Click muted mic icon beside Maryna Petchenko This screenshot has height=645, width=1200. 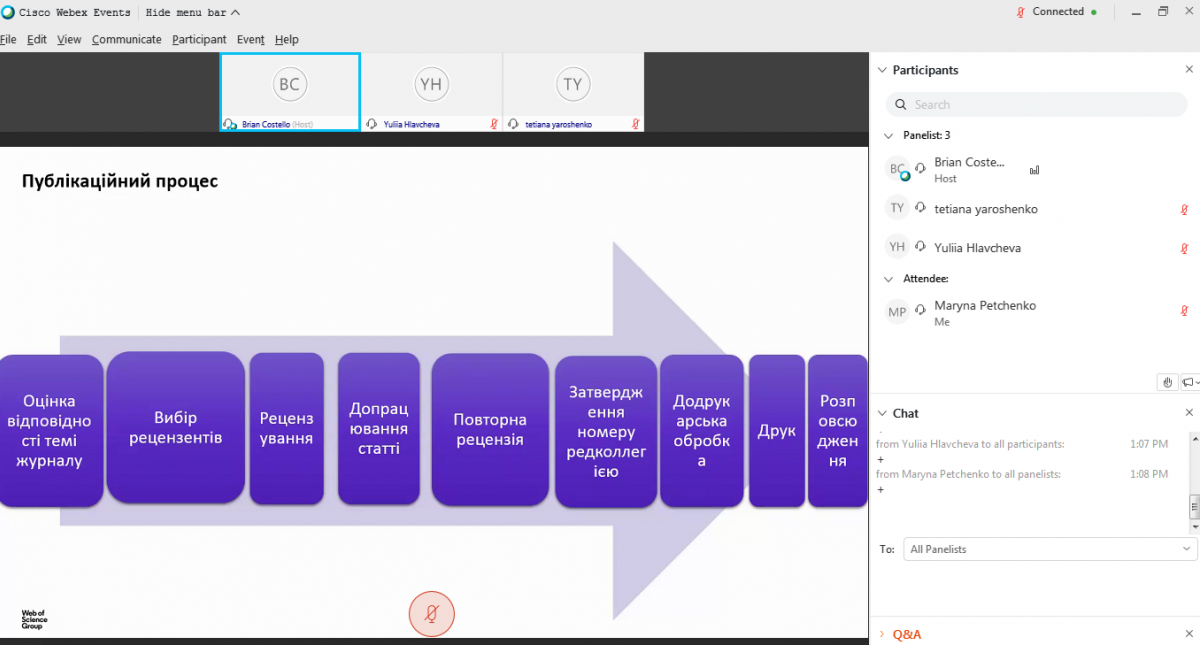1184,312
